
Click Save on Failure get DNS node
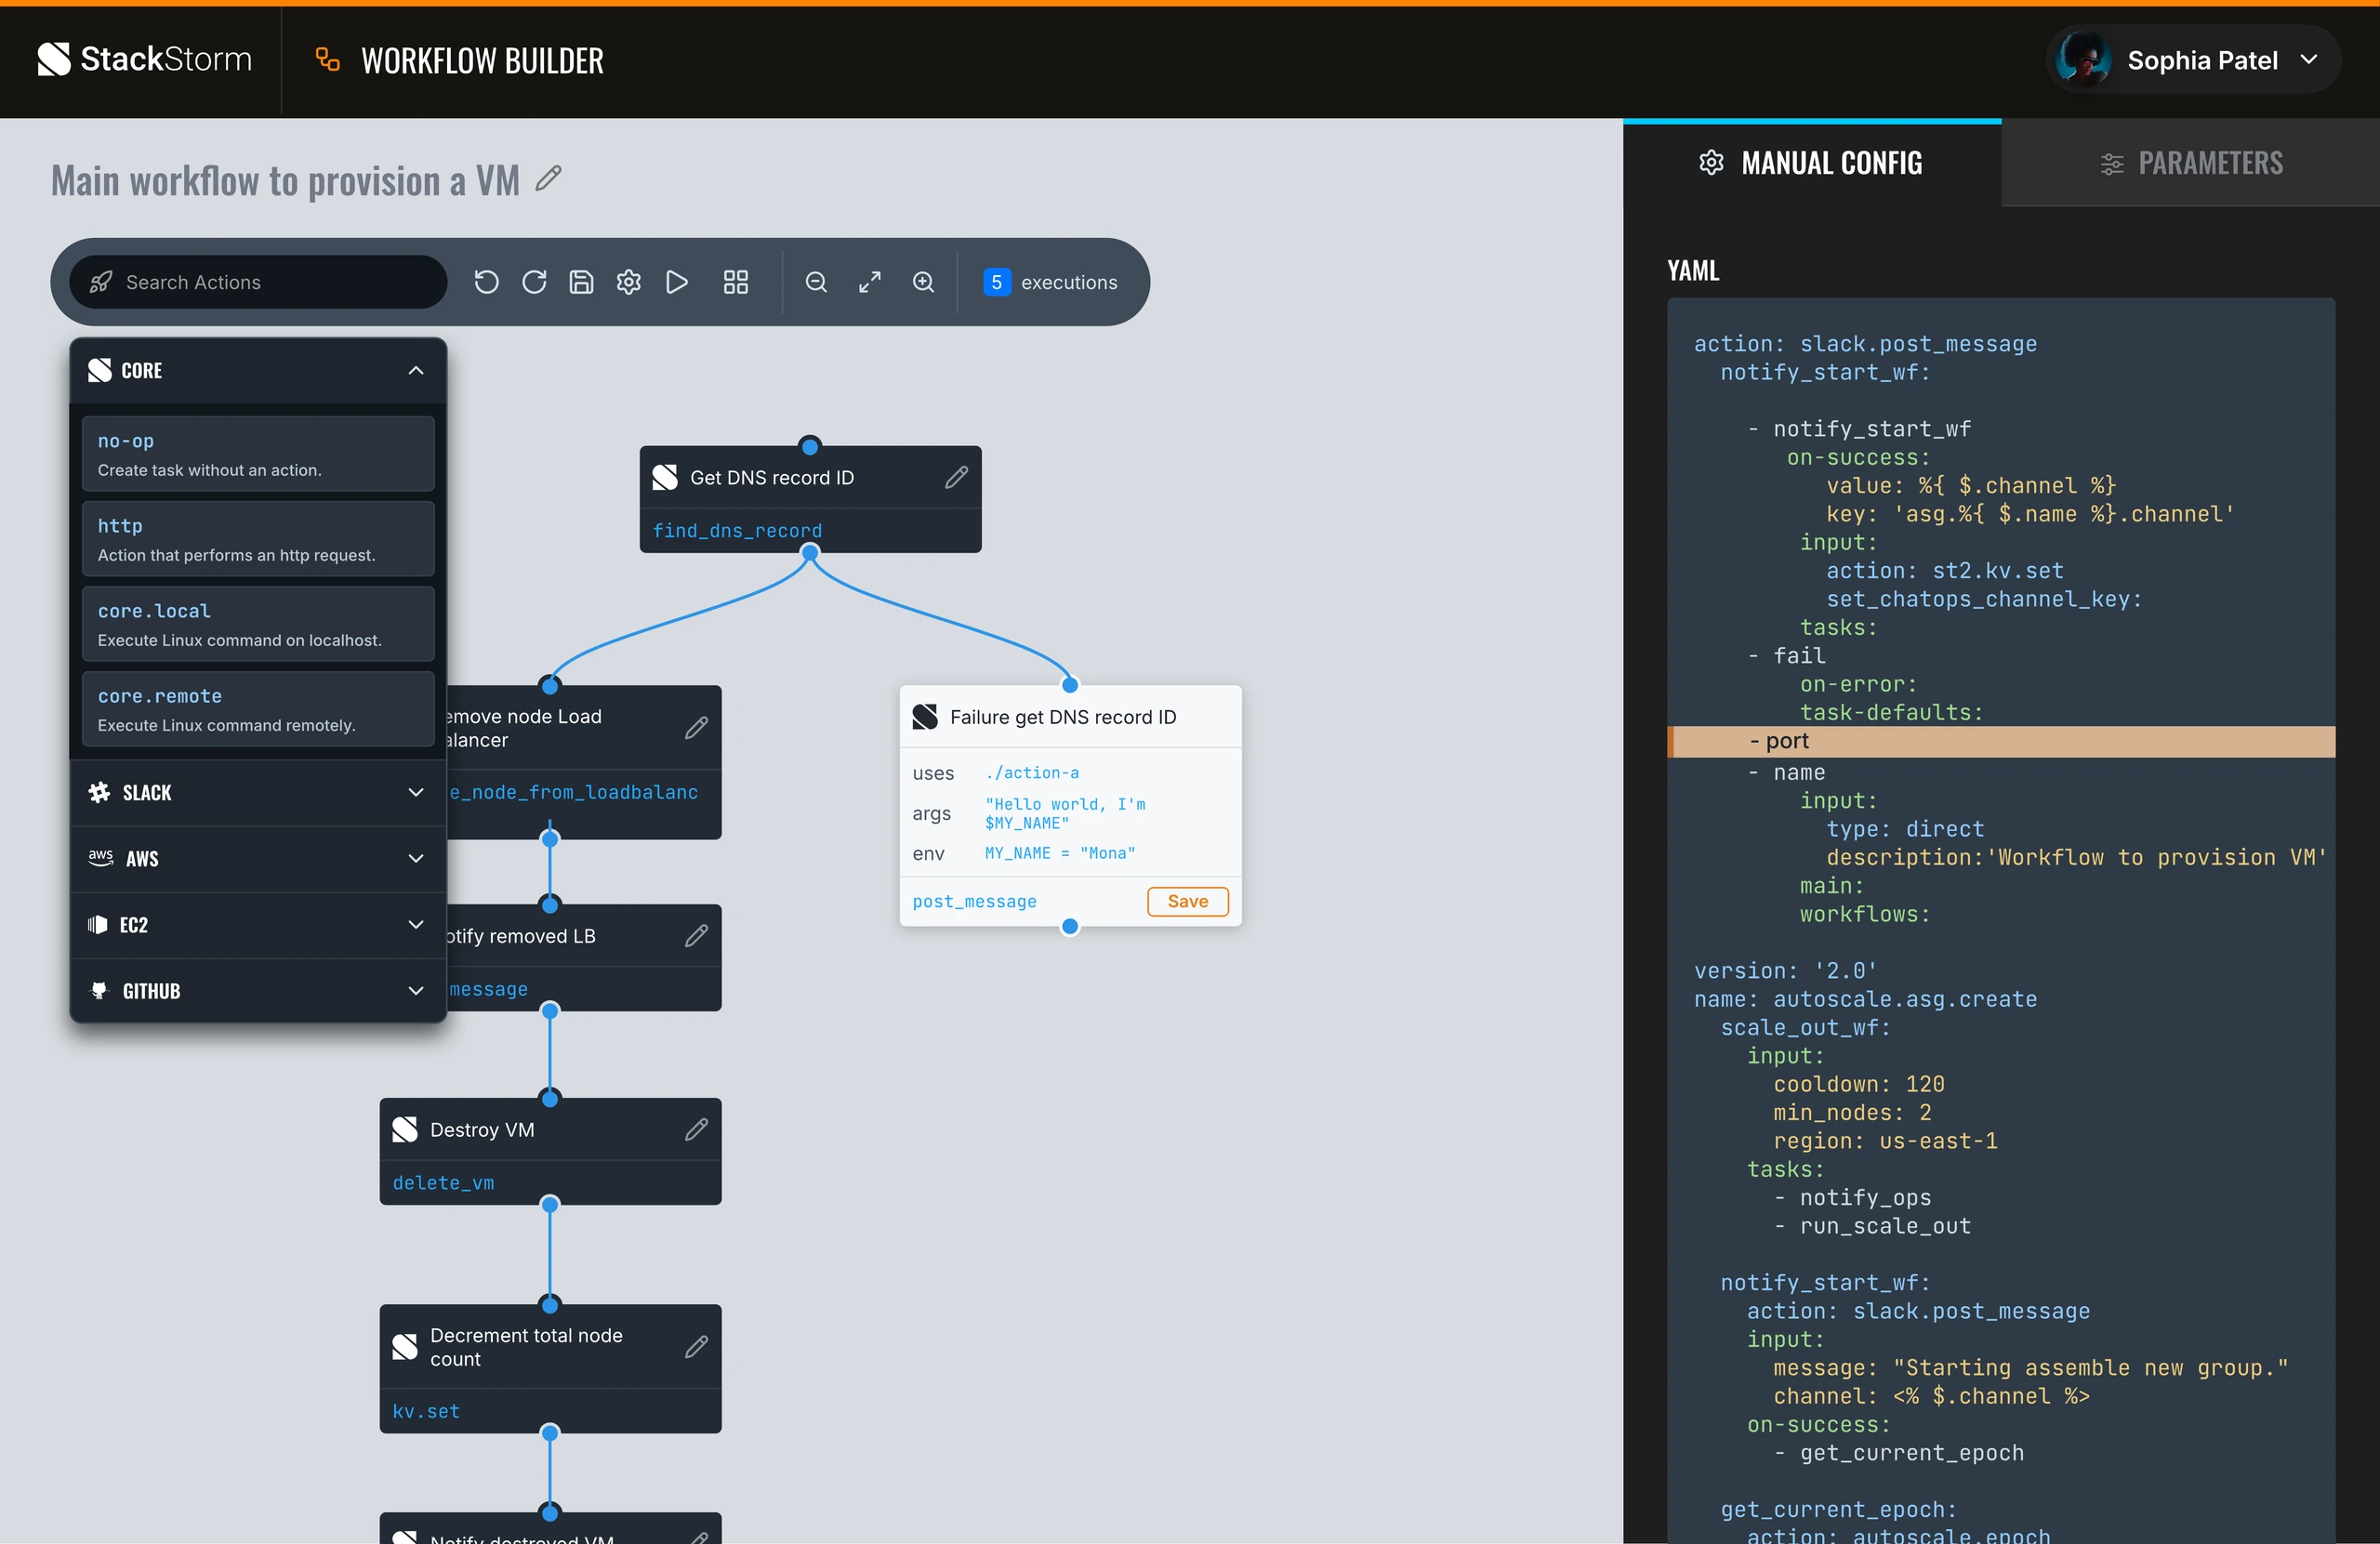click(1188, 901)
